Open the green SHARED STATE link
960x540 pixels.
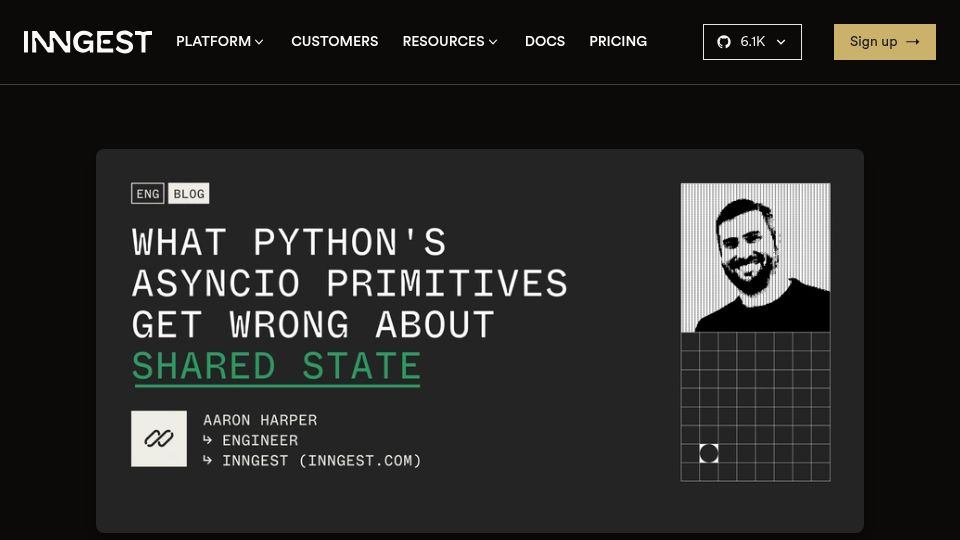tap(276, 367)
